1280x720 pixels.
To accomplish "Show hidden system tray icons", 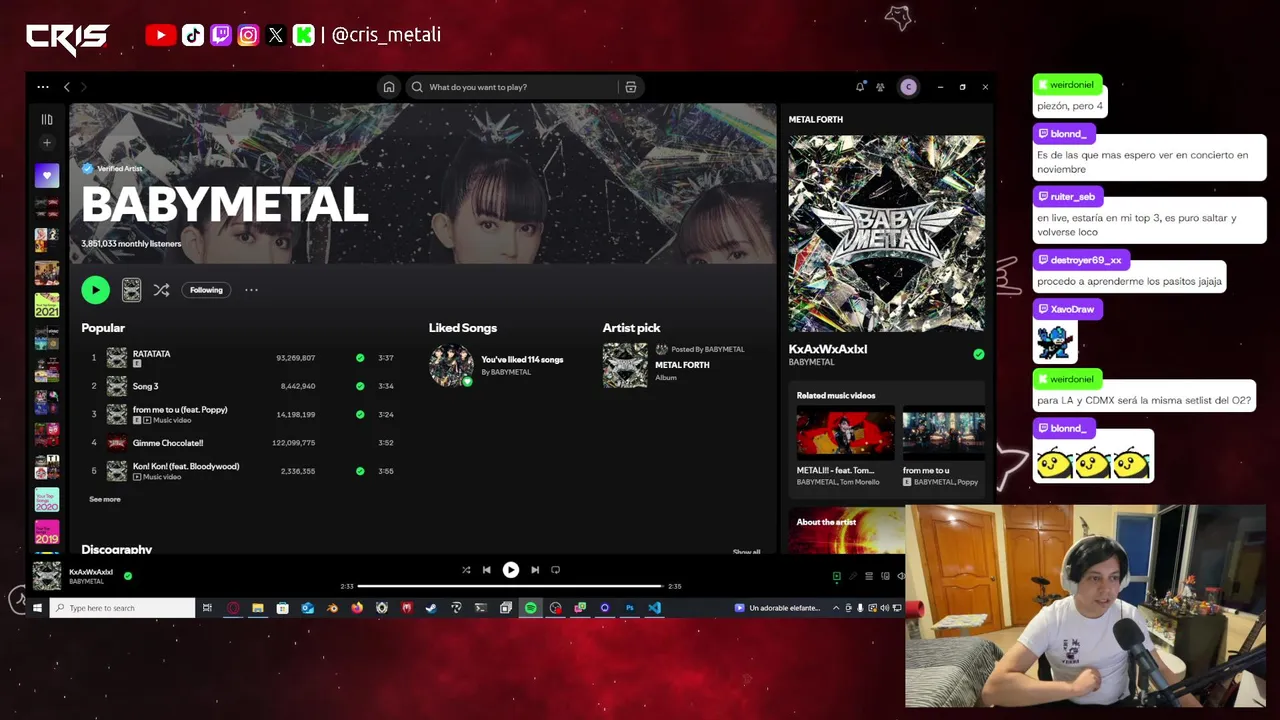I will tap(836, 608).
